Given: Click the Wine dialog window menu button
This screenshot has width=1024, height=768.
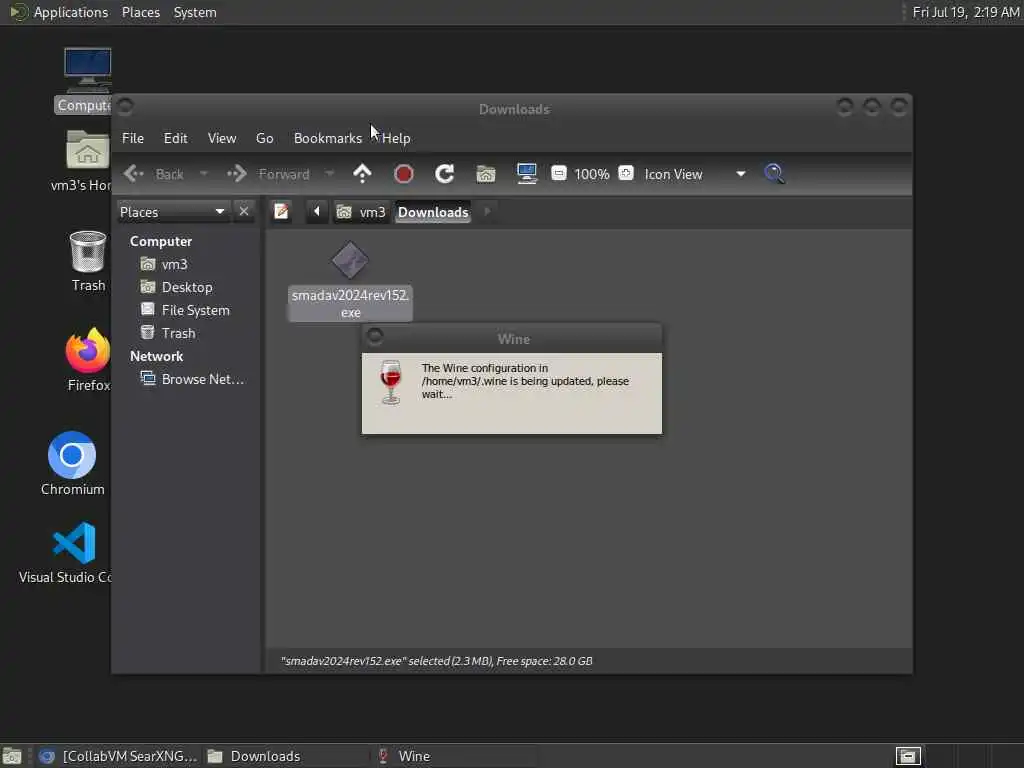Looking at the screenshot, I should tap(375, 337).
